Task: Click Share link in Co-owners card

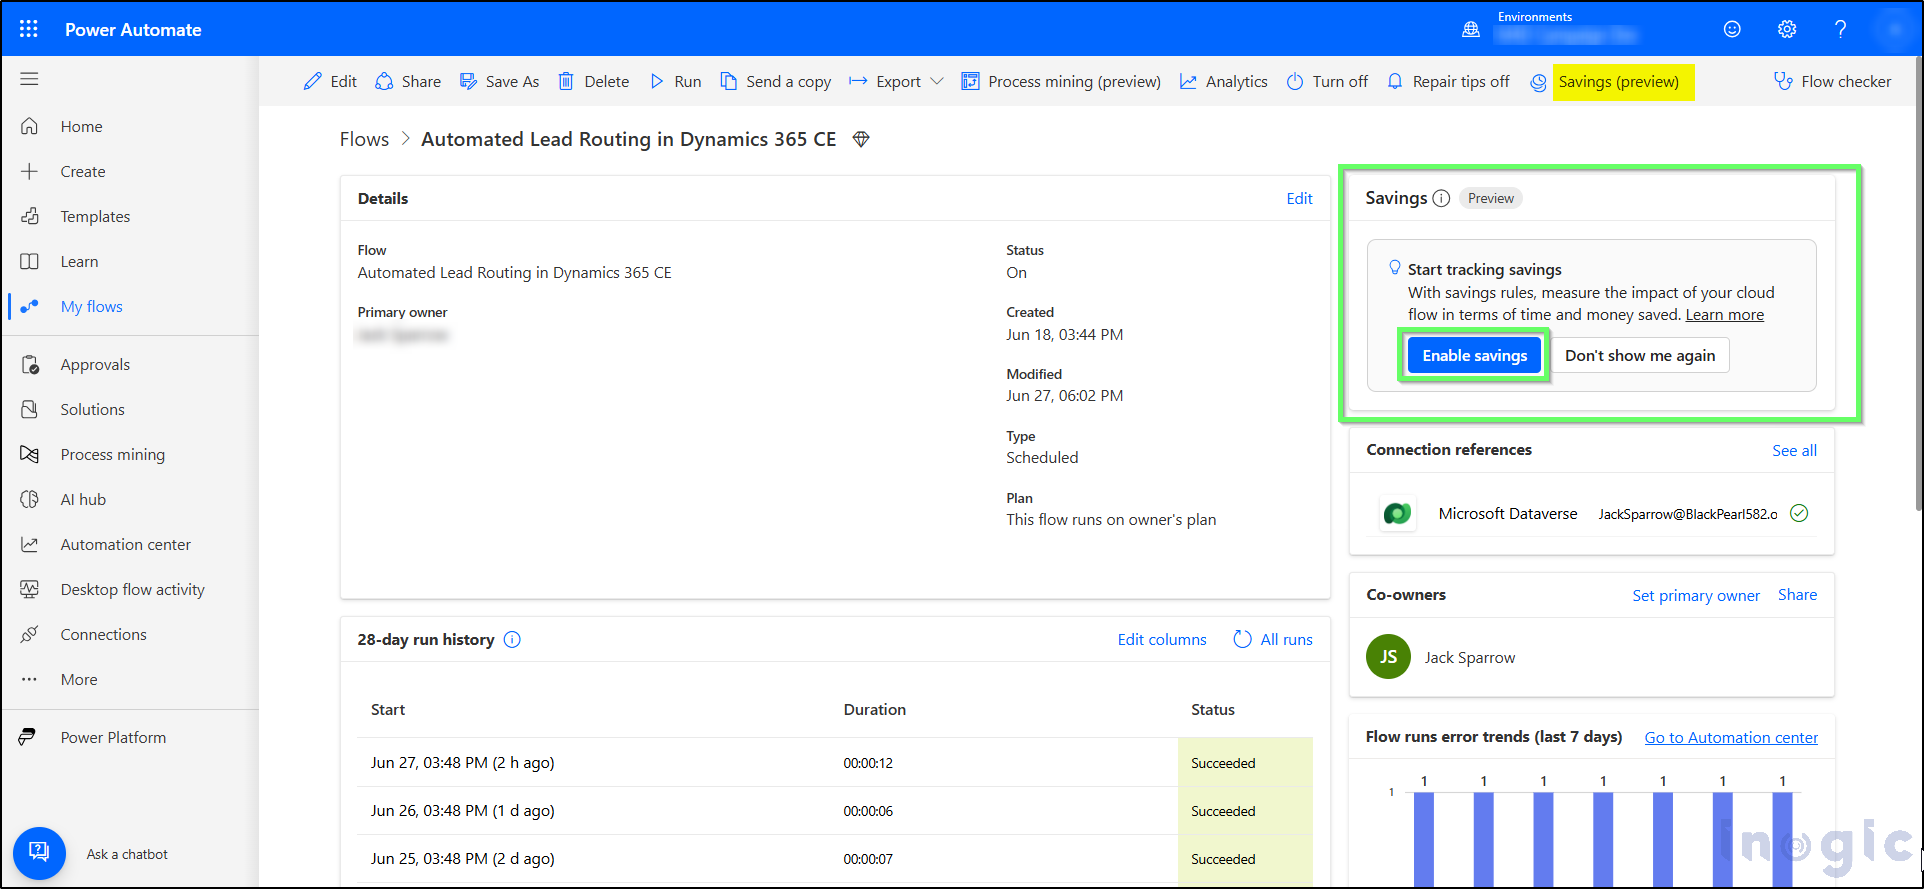Action: pyautogui.click(x=1797, y=594)
